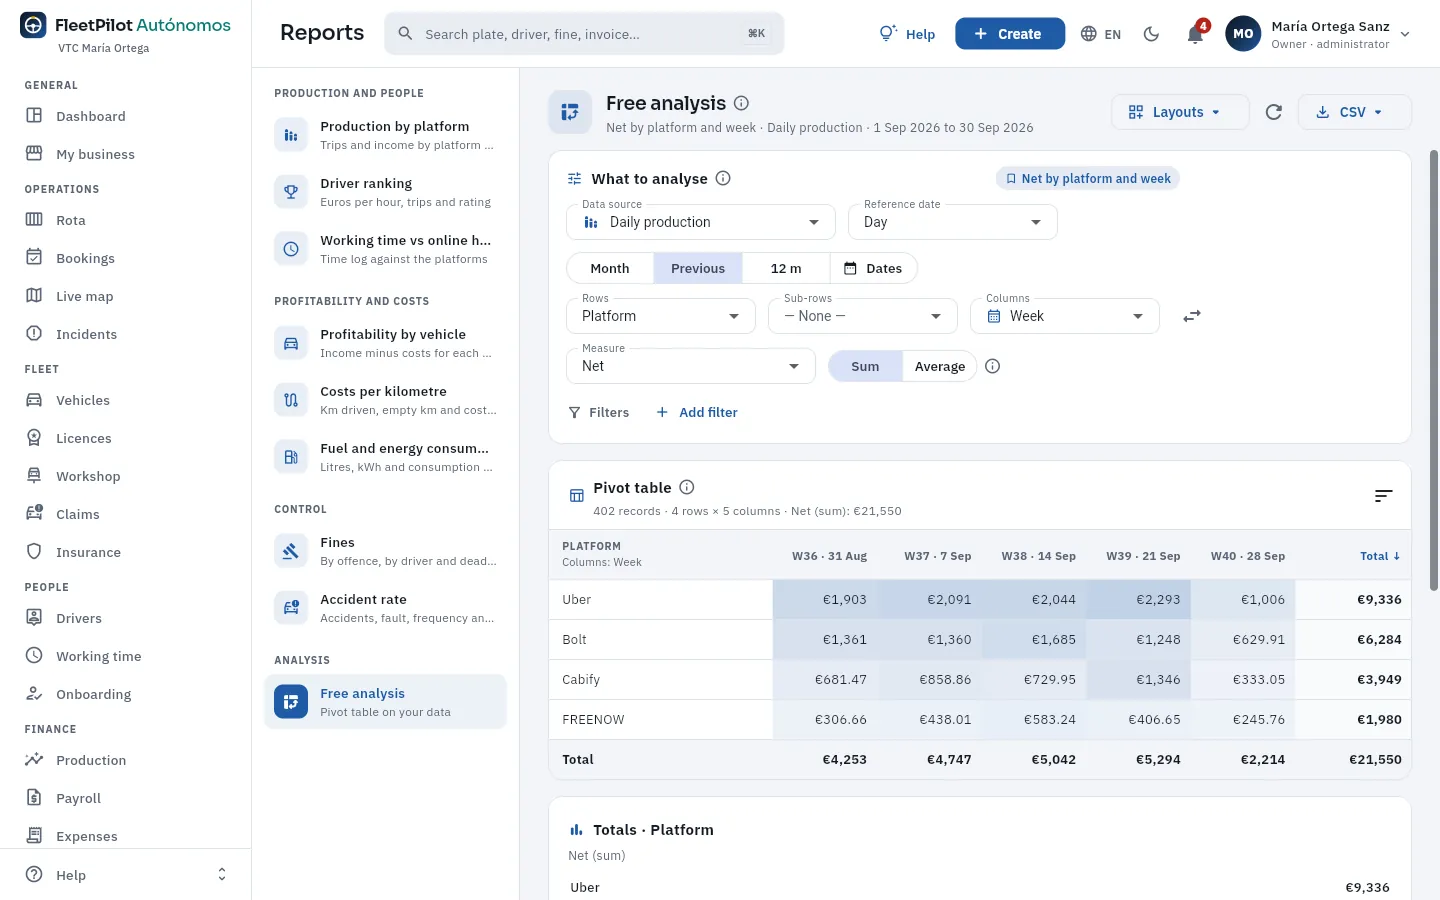Viewport: 1440px width, 900px height.
Task: Open CSV export options
Action: [x=1354, y=112]
